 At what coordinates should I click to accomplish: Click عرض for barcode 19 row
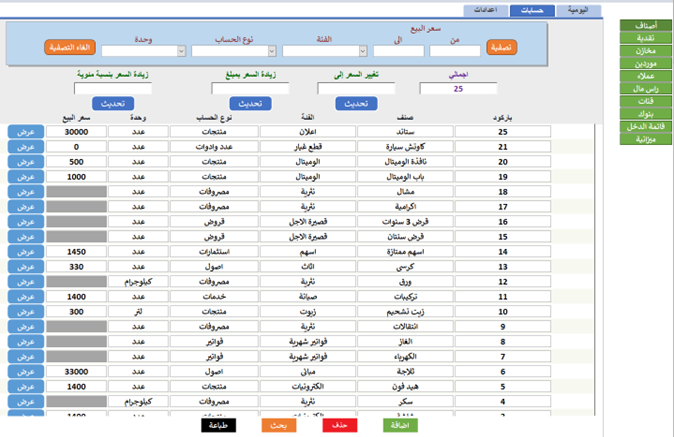pyautogui.click(x=26, y=177)
